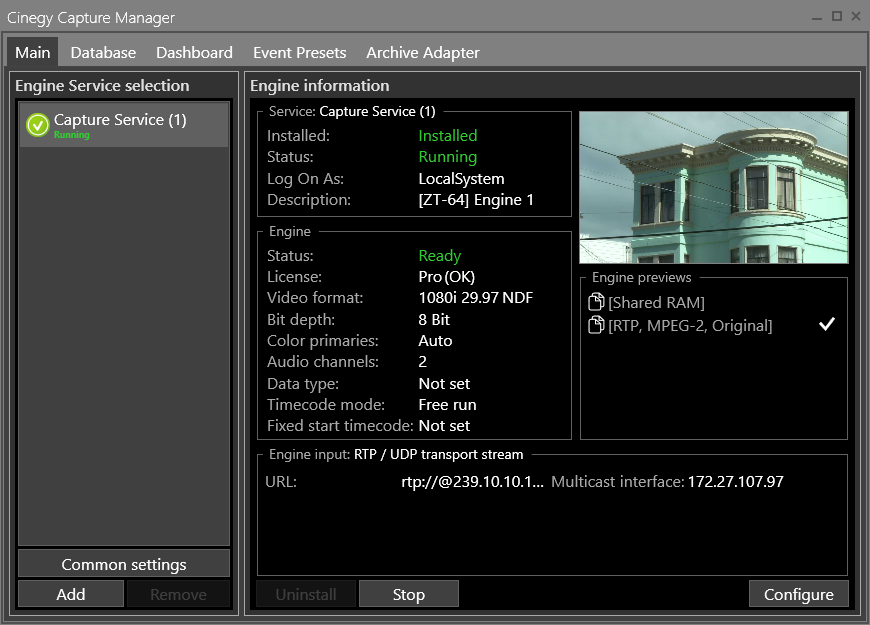Go to the Event Presets tab
870x625 pixels.
pos(300,53)
